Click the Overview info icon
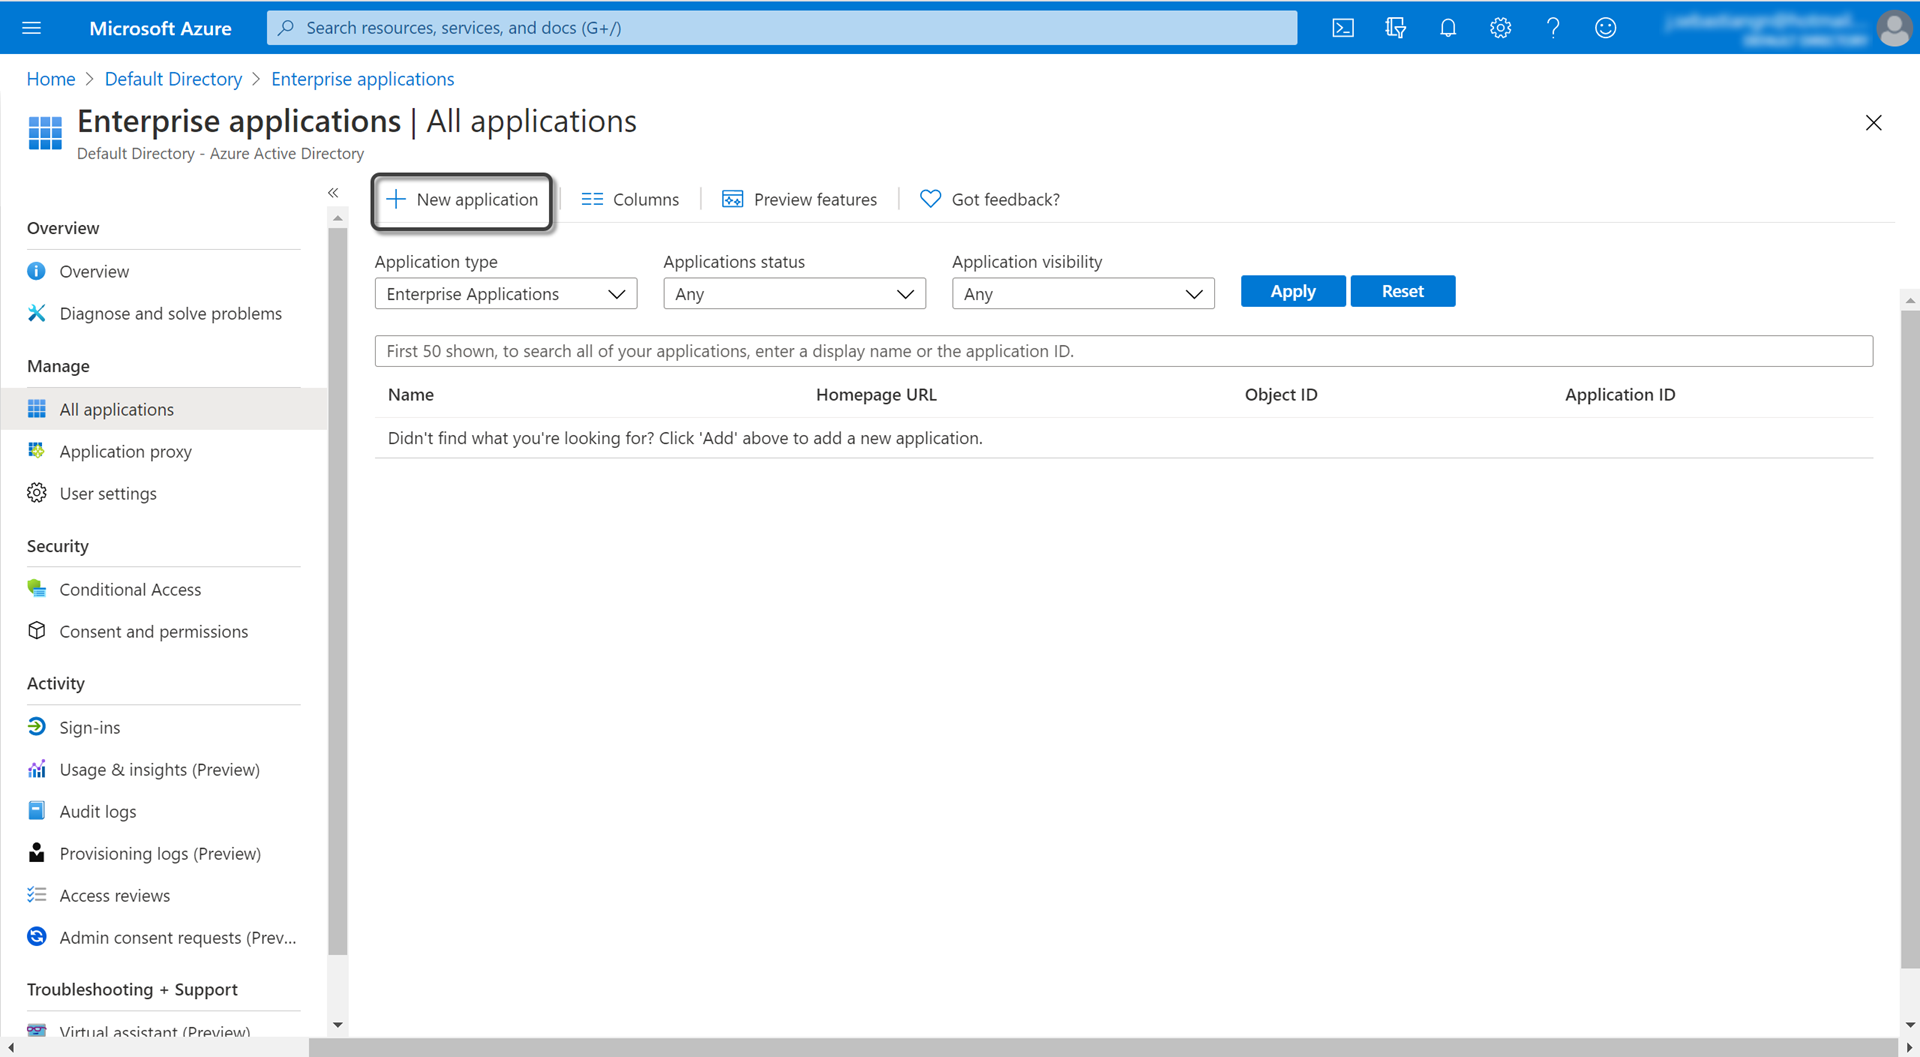The image size is (1920, 1057). click(x=37, y=271)
